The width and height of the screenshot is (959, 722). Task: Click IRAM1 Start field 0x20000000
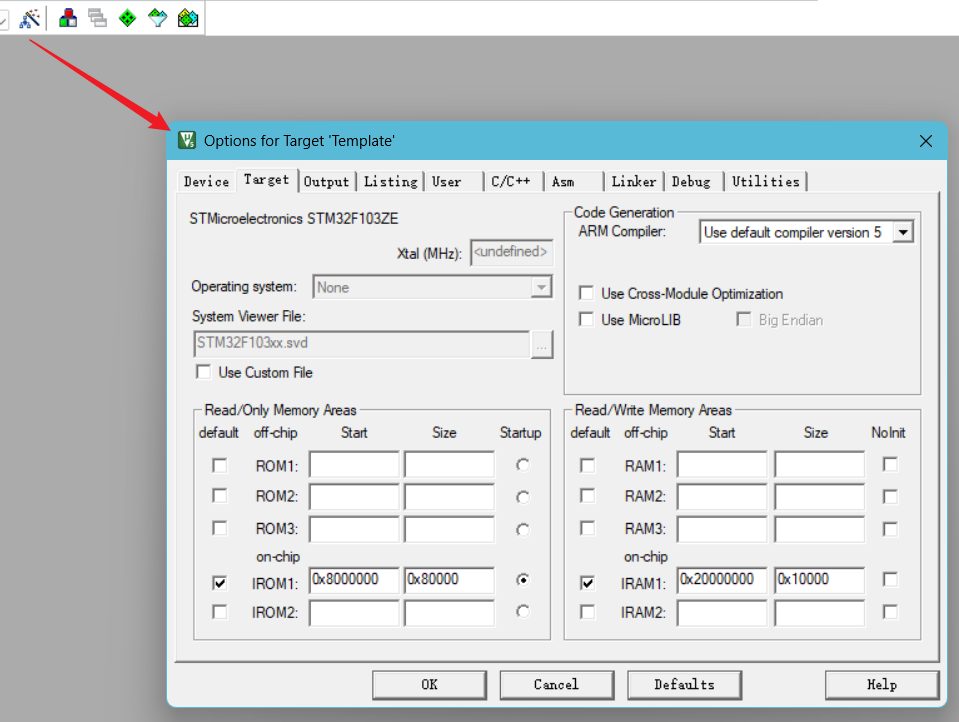722,580
